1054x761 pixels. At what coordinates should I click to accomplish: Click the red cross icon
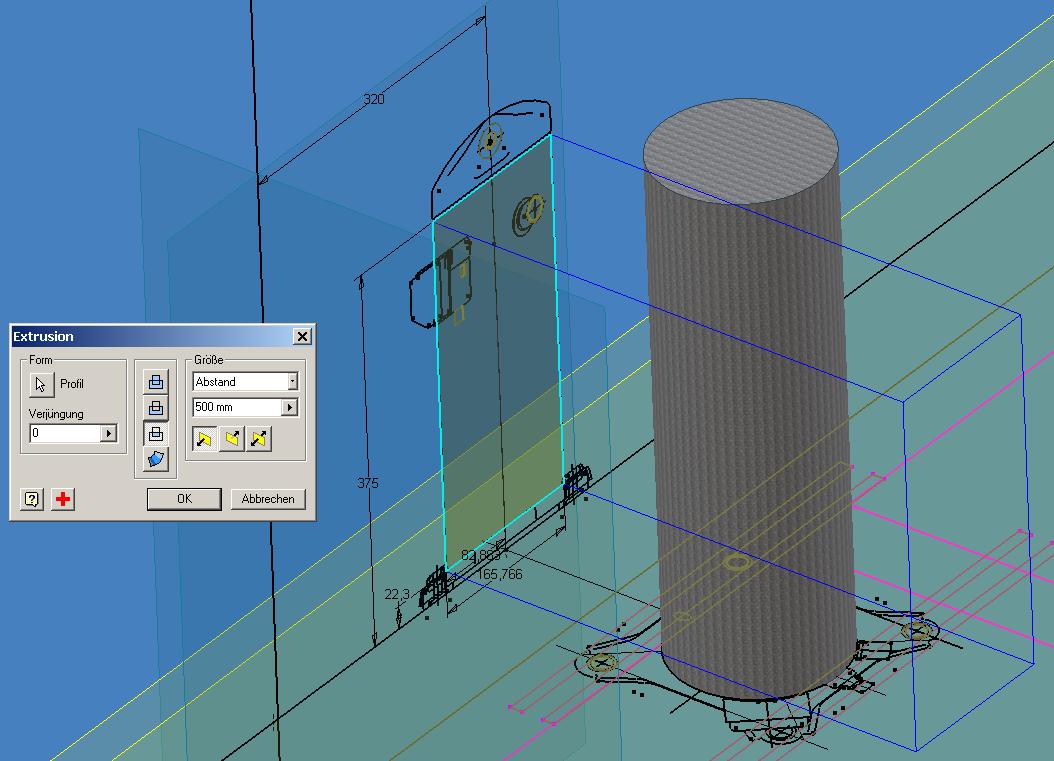coord(63,499)
